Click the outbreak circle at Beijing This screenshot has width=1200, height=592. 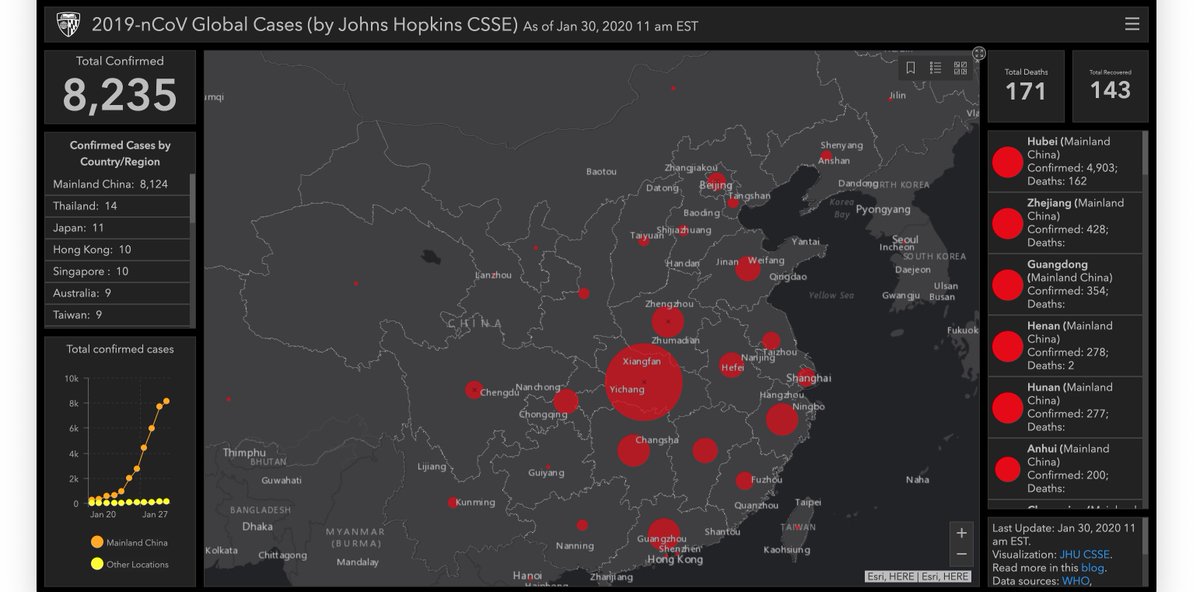point(716,181)
